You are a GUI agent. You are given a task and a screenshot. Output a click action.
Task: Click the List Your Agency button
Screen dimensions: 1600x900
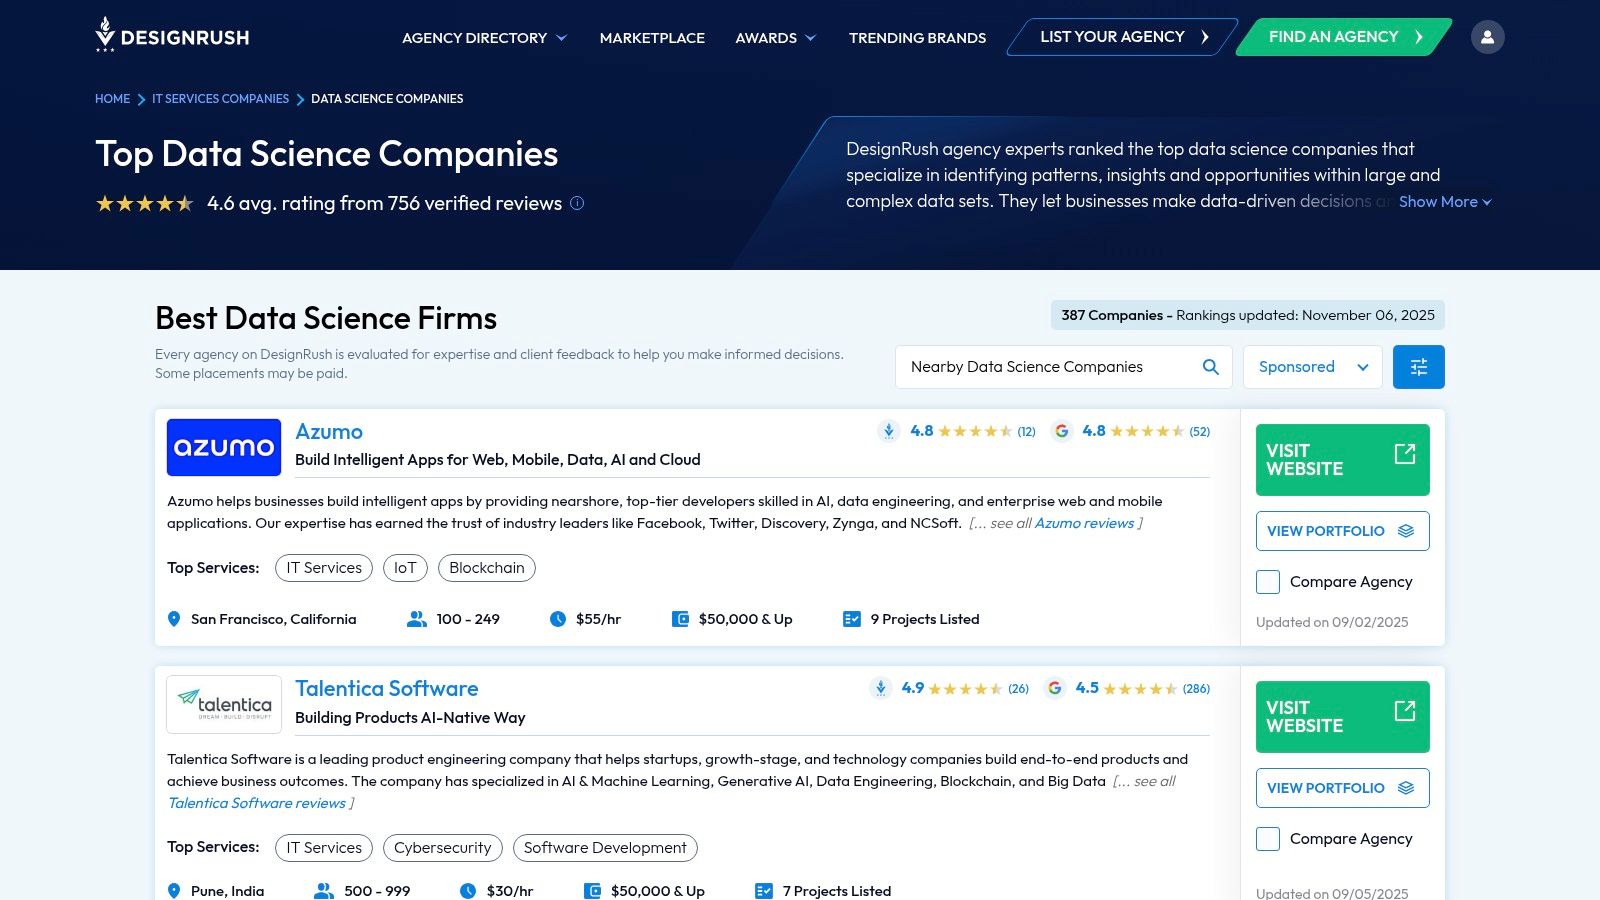point(1123,37)
